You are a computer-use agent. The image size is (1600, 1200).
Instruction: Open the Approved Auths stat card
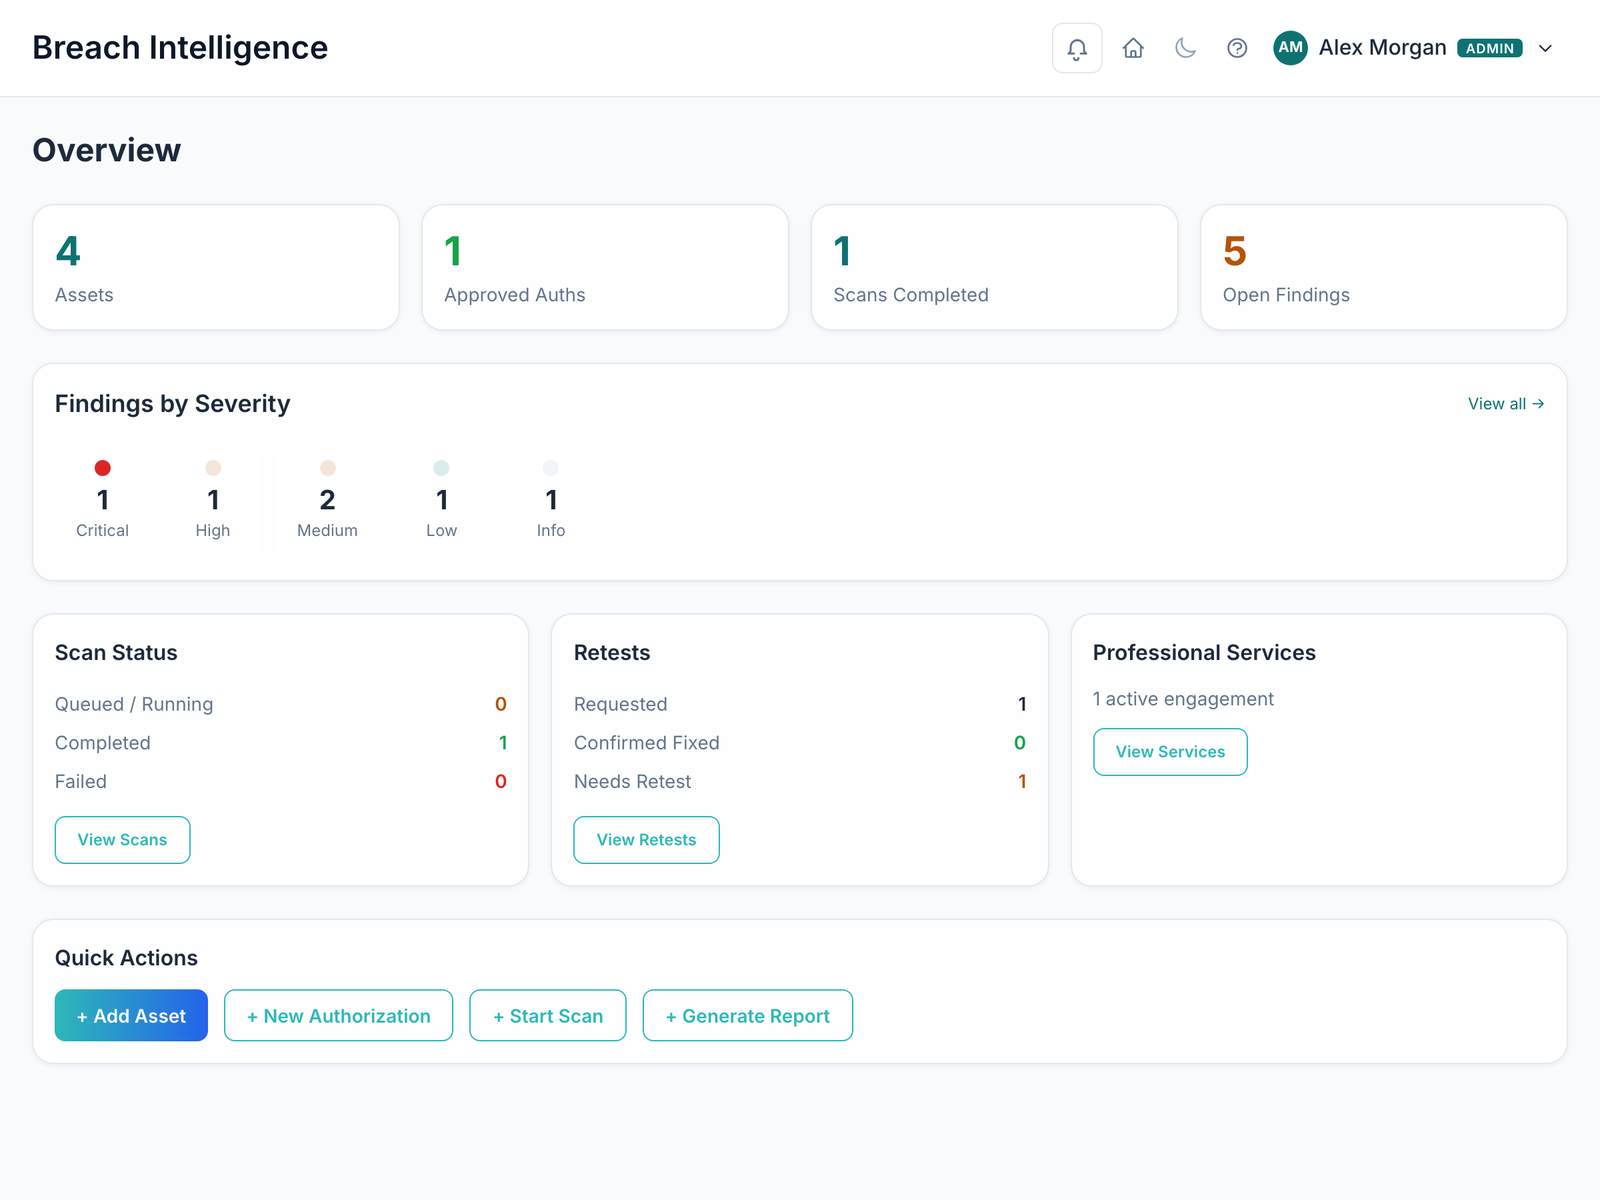click(x=605, y=267)
